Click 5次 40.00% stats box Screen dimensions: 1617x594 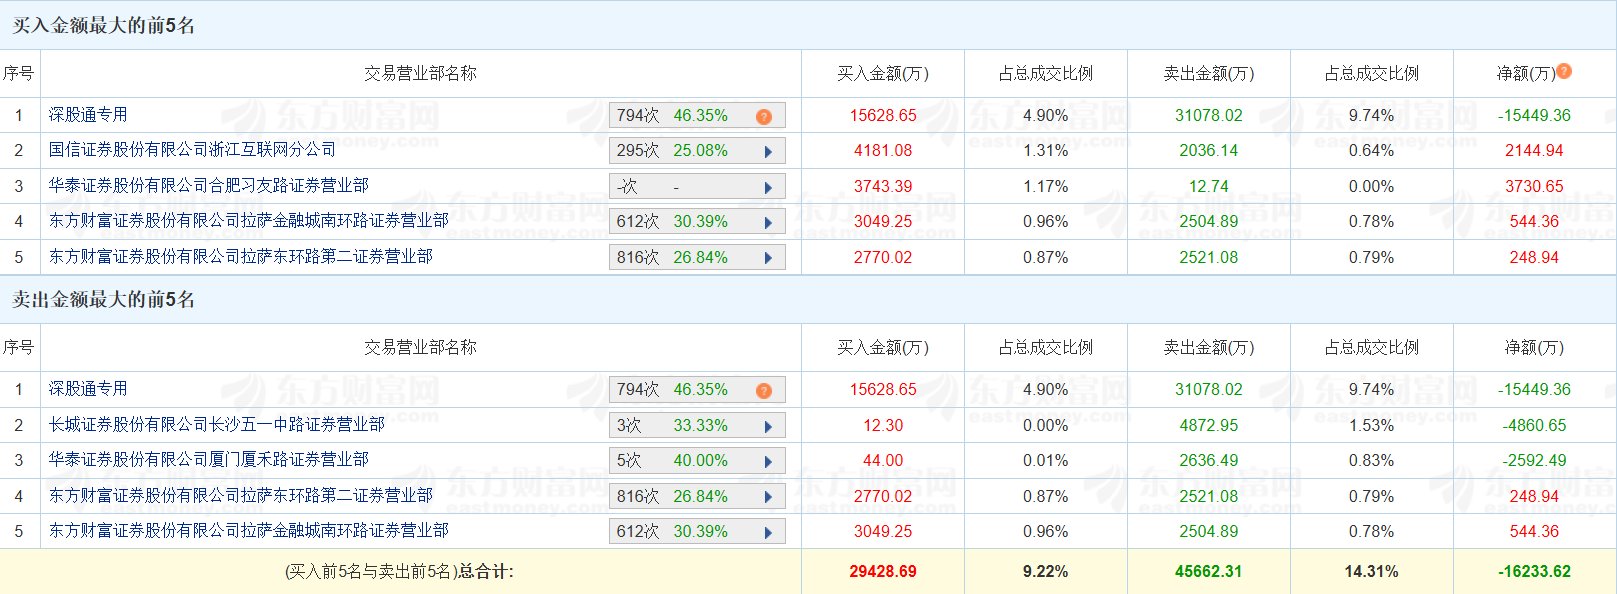[x=697, y=461]
